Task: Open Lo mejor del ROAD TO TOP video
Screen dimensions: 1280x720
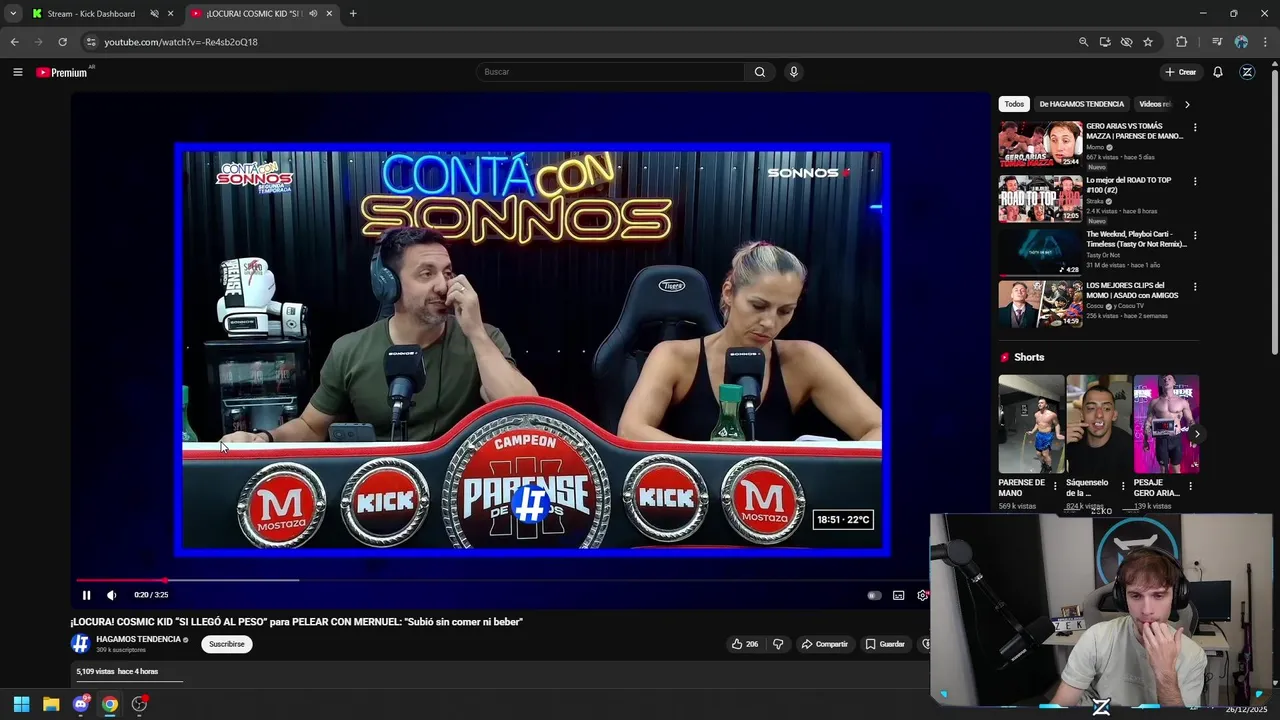Action: tap(1040, 198)
